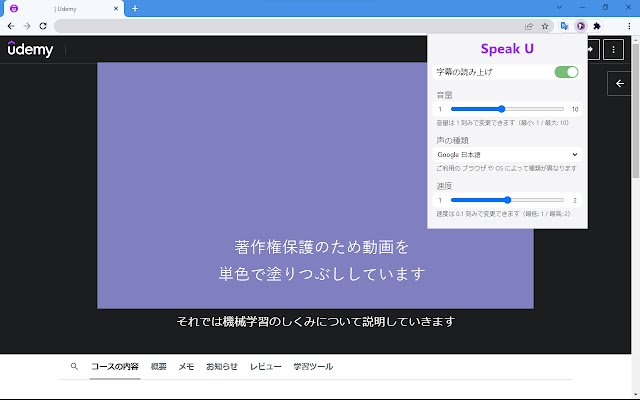Image resolution: width=640 pixels, height=400 pixels.
Task: Adjust the 速度 speed slider
Action: 507,200
